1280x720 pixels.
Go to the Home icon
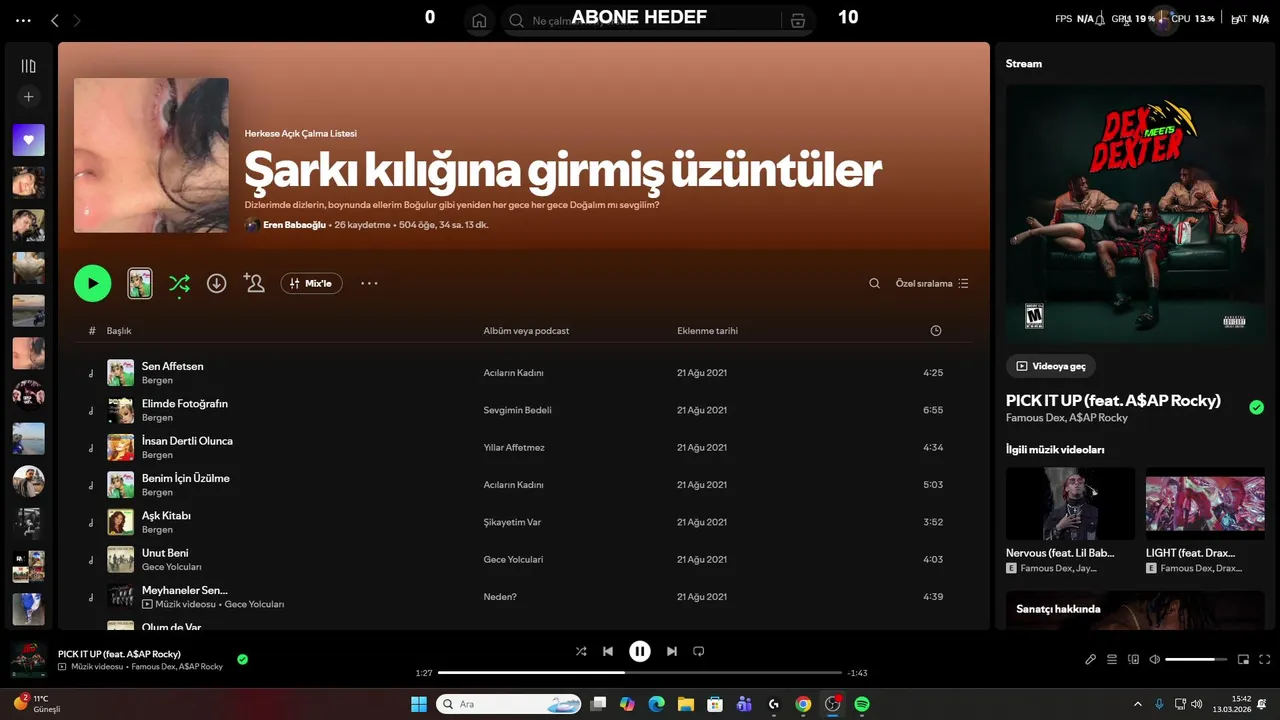pyautogui.click(x=479, y=20)
